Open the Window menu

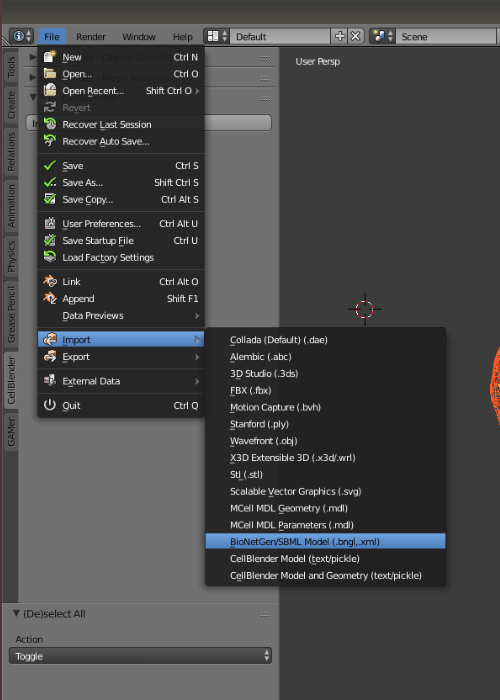pos(139,37)
